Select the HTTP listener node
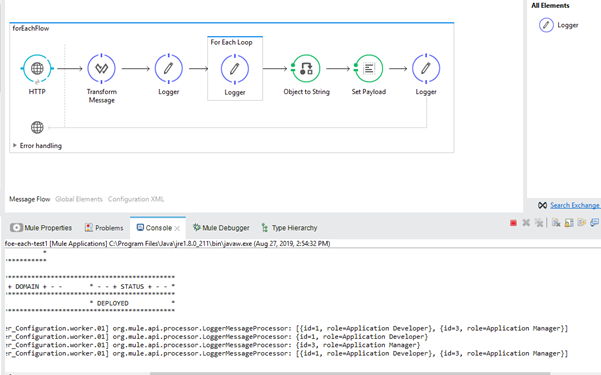The image size is (601, 375). click(37, 69)
